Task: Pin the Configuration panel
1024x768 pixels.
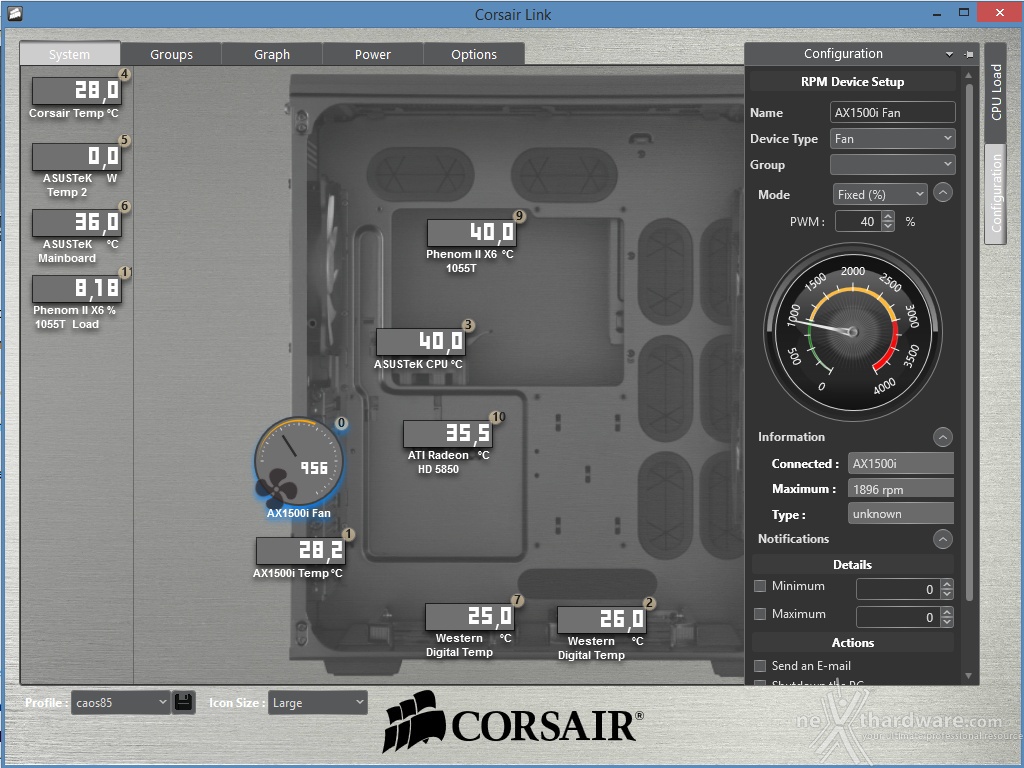Action: click(969, 54)
